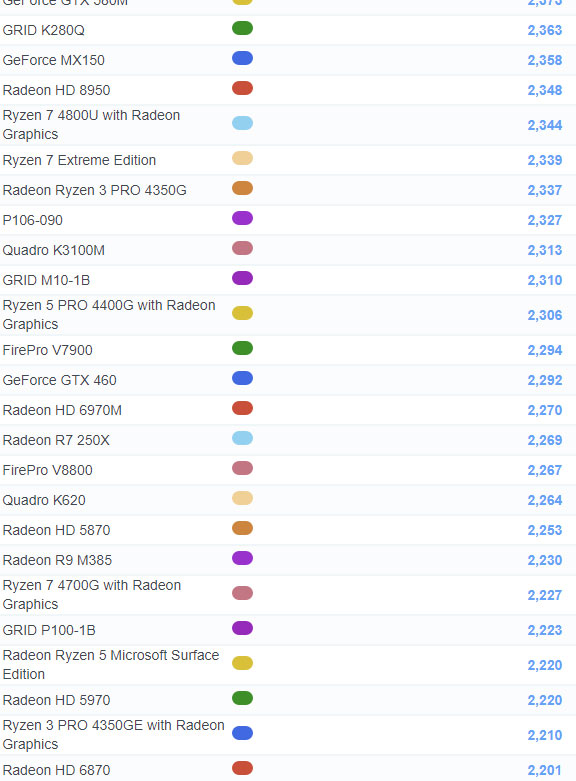Click the orange swatch beside Radeon Ryzen 3 PRO 4350G

coord(242,188)
